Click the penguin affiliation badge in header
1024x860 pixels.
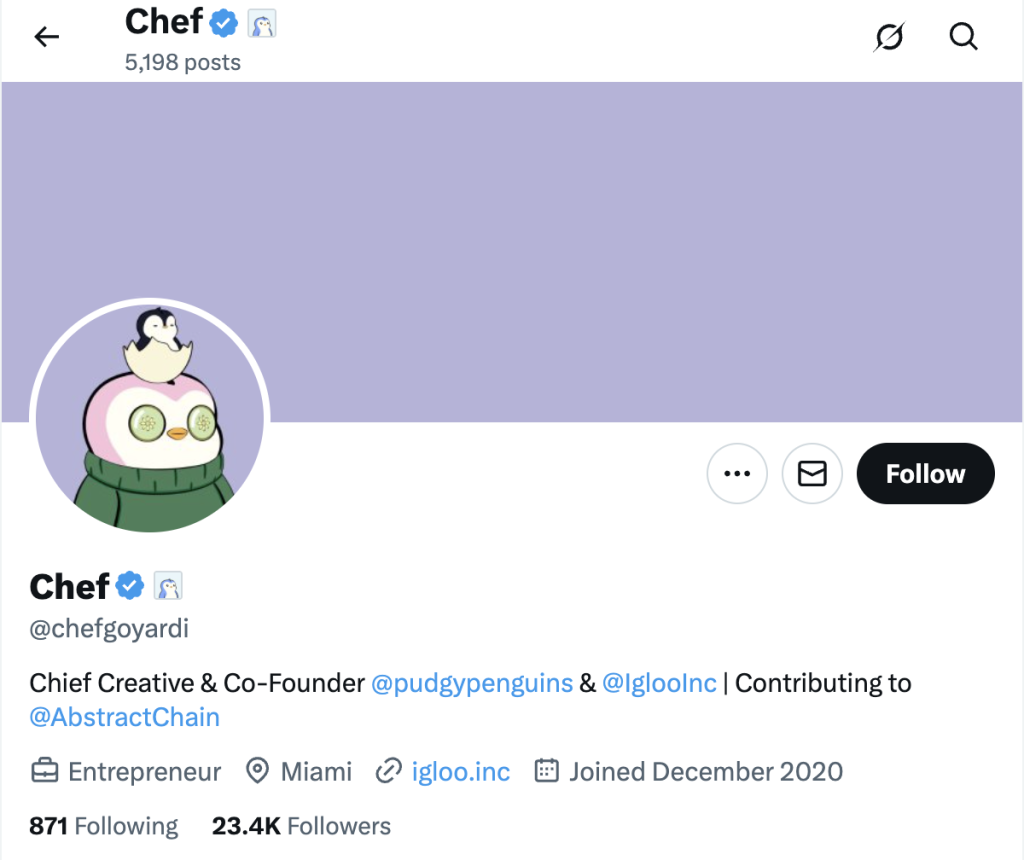pyautogui.click(x=262, y=24)
